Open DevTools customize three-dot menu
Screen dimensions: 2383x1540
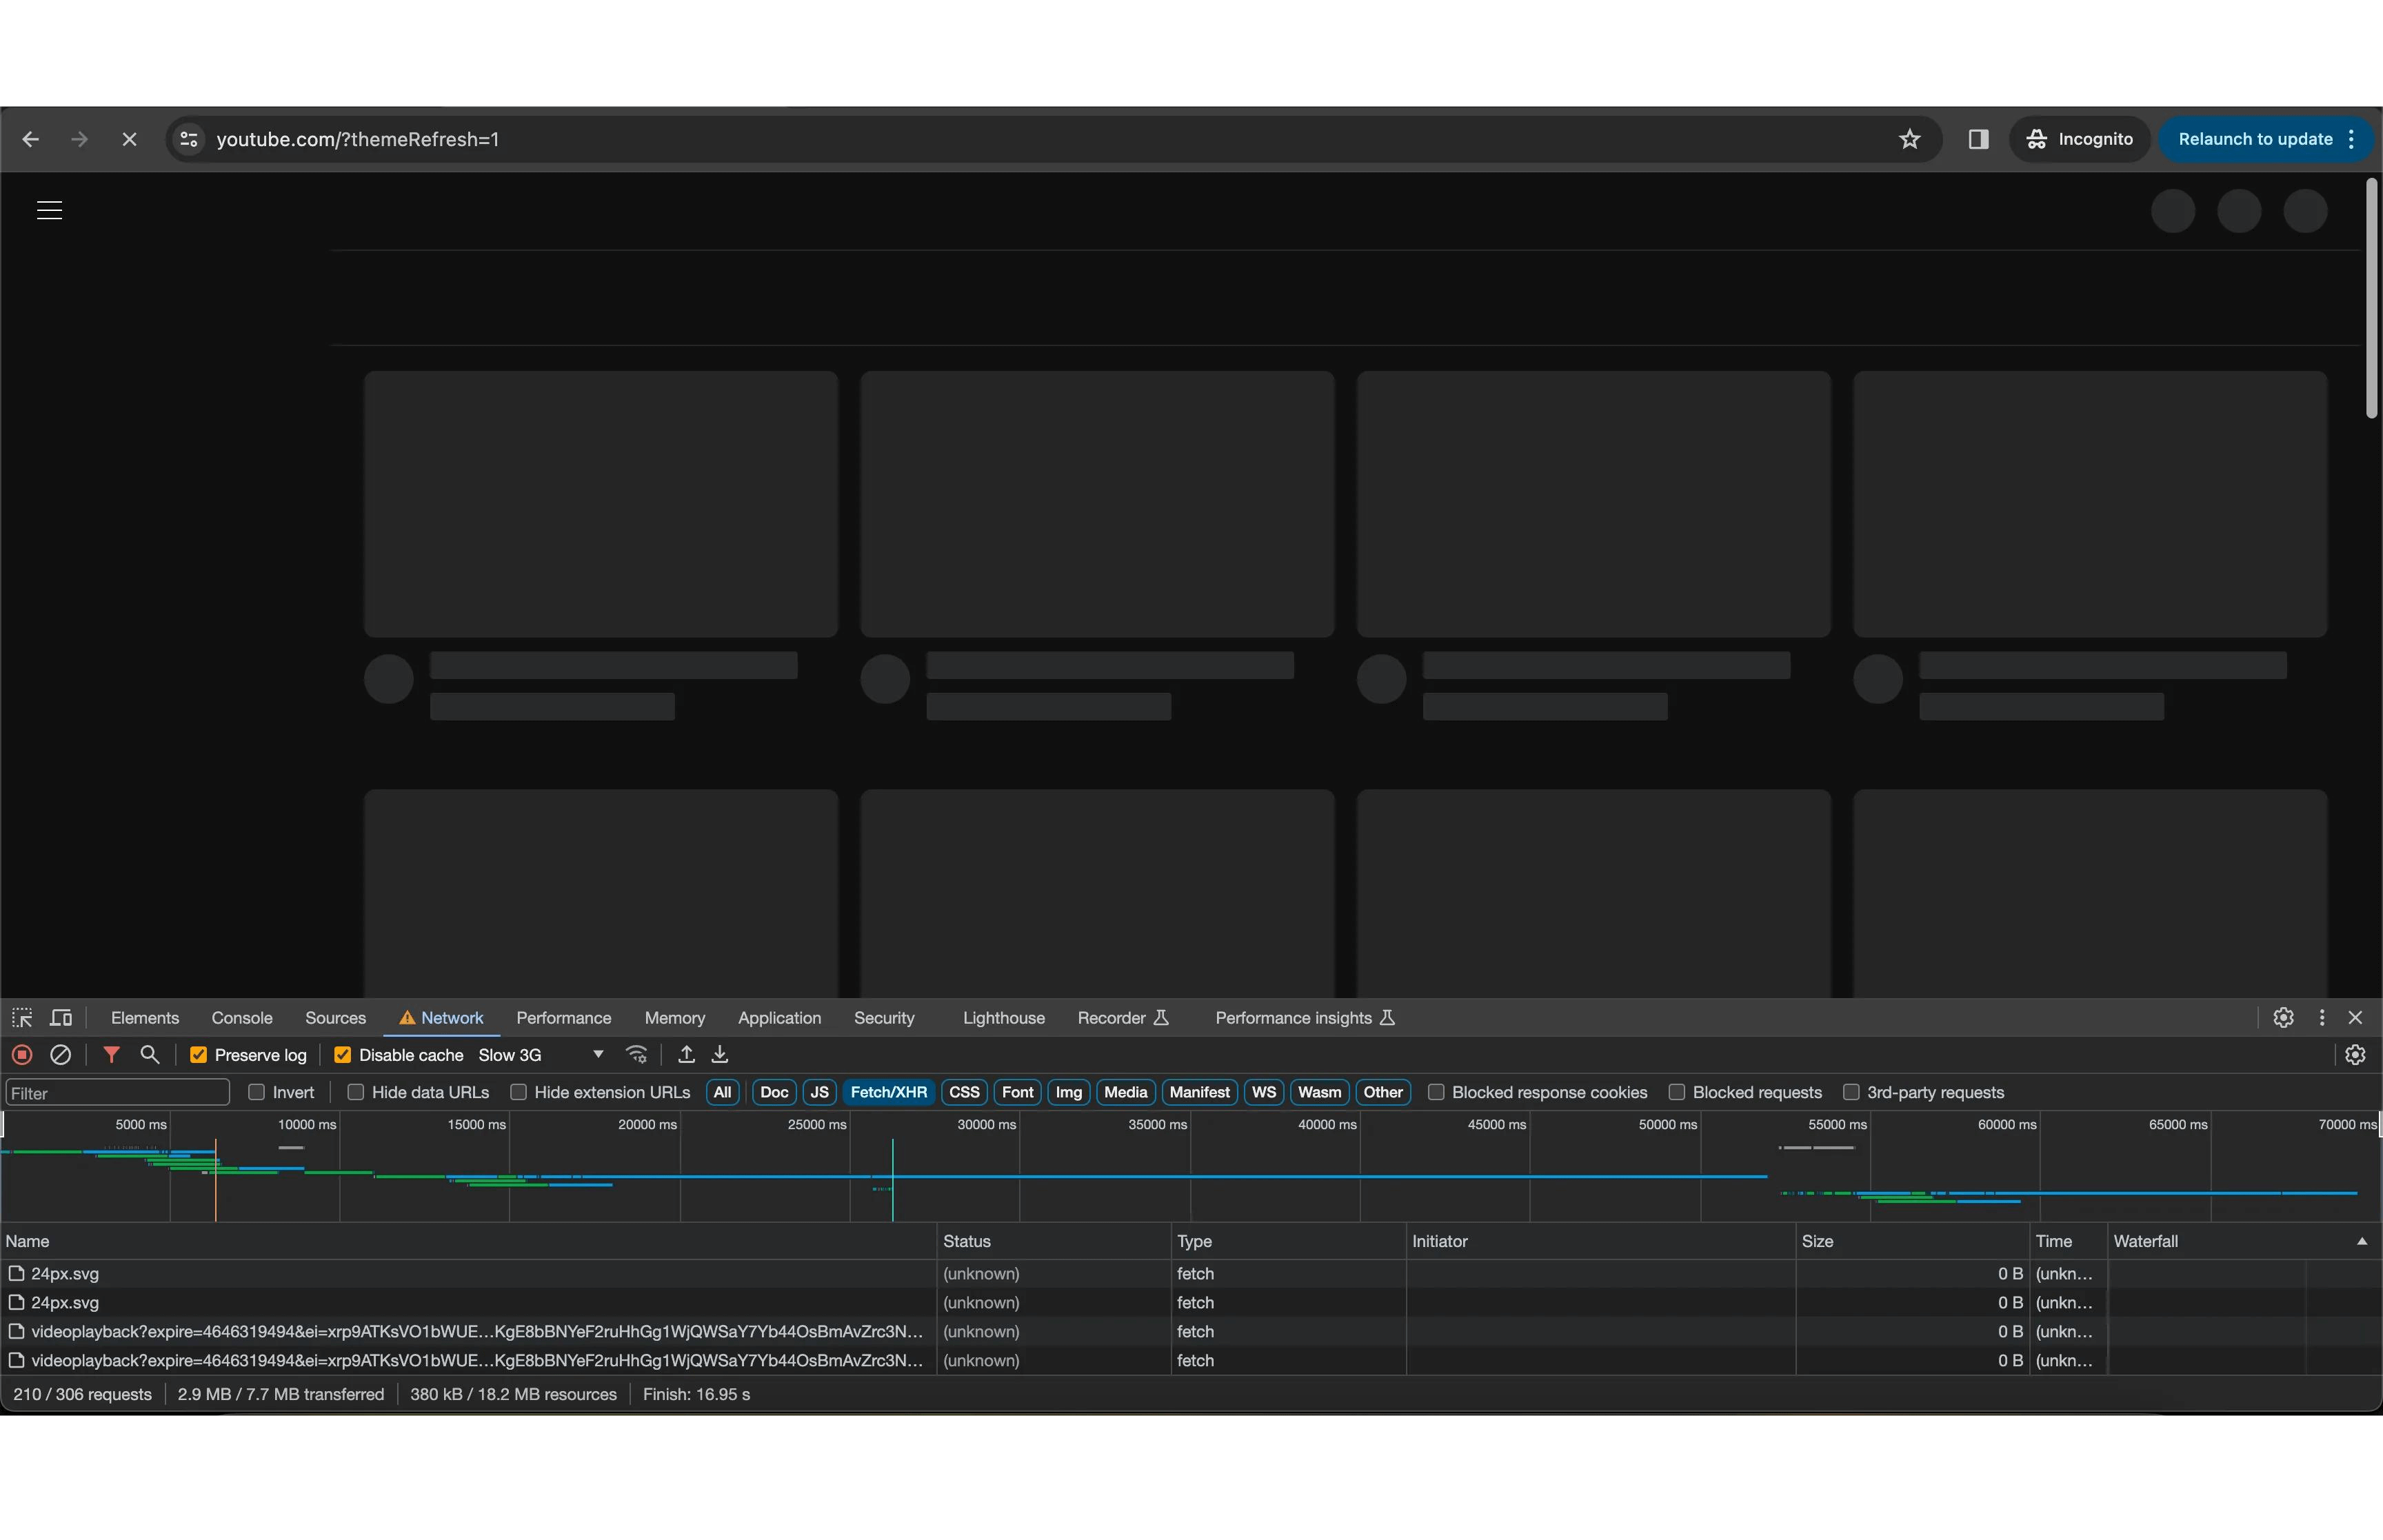[2322, 1018]
